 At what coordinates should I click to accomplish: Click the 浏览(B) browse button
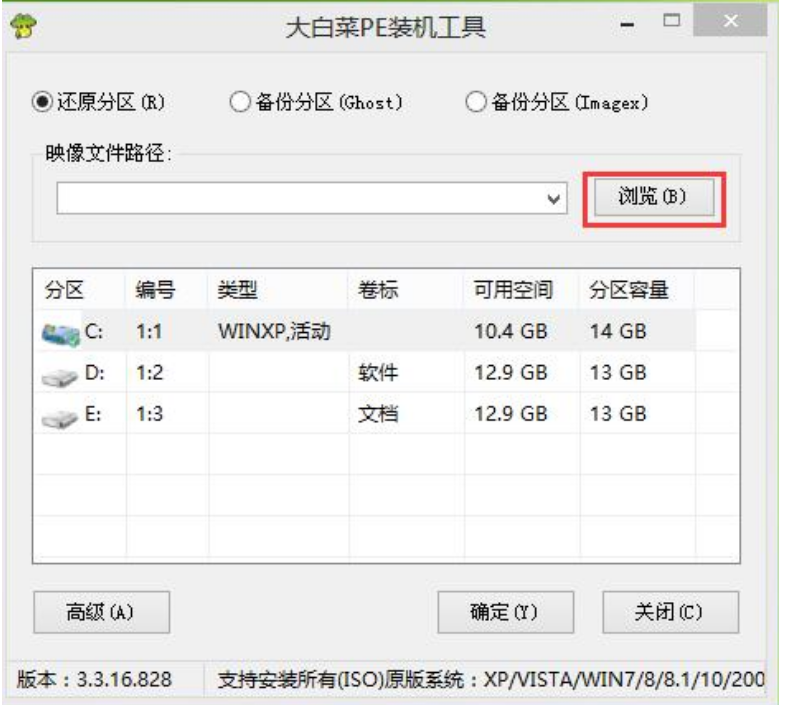coord(651,196)
